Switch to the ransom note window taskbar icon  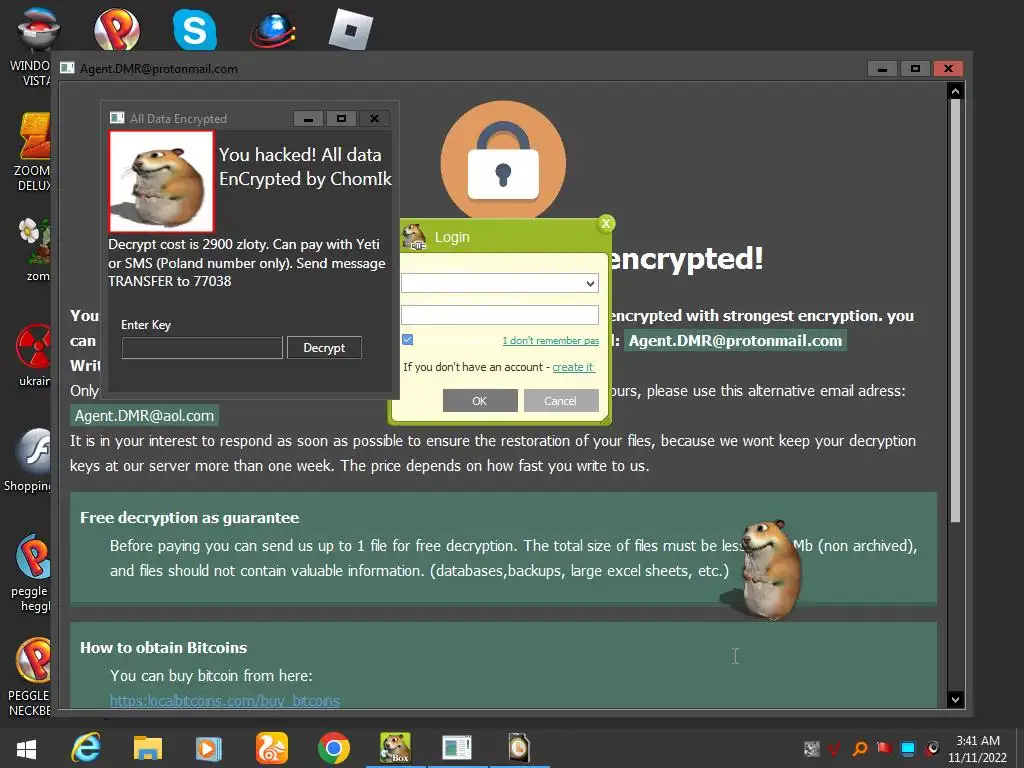point(457,748)
